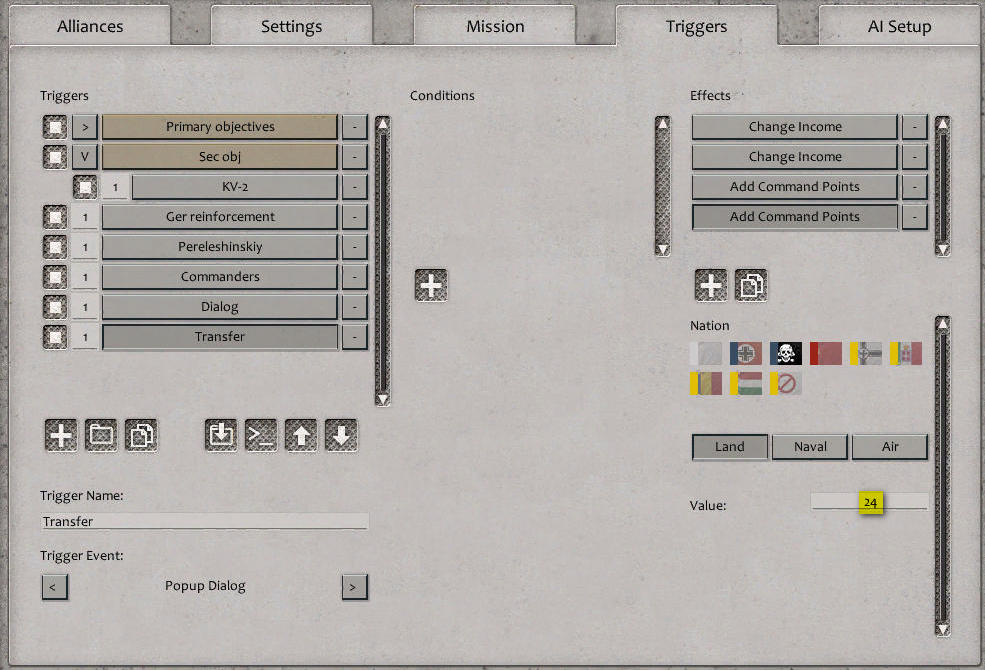
Task: Select the KV-2 trigger
Action: pyautogui.click(x=235, y=187)
